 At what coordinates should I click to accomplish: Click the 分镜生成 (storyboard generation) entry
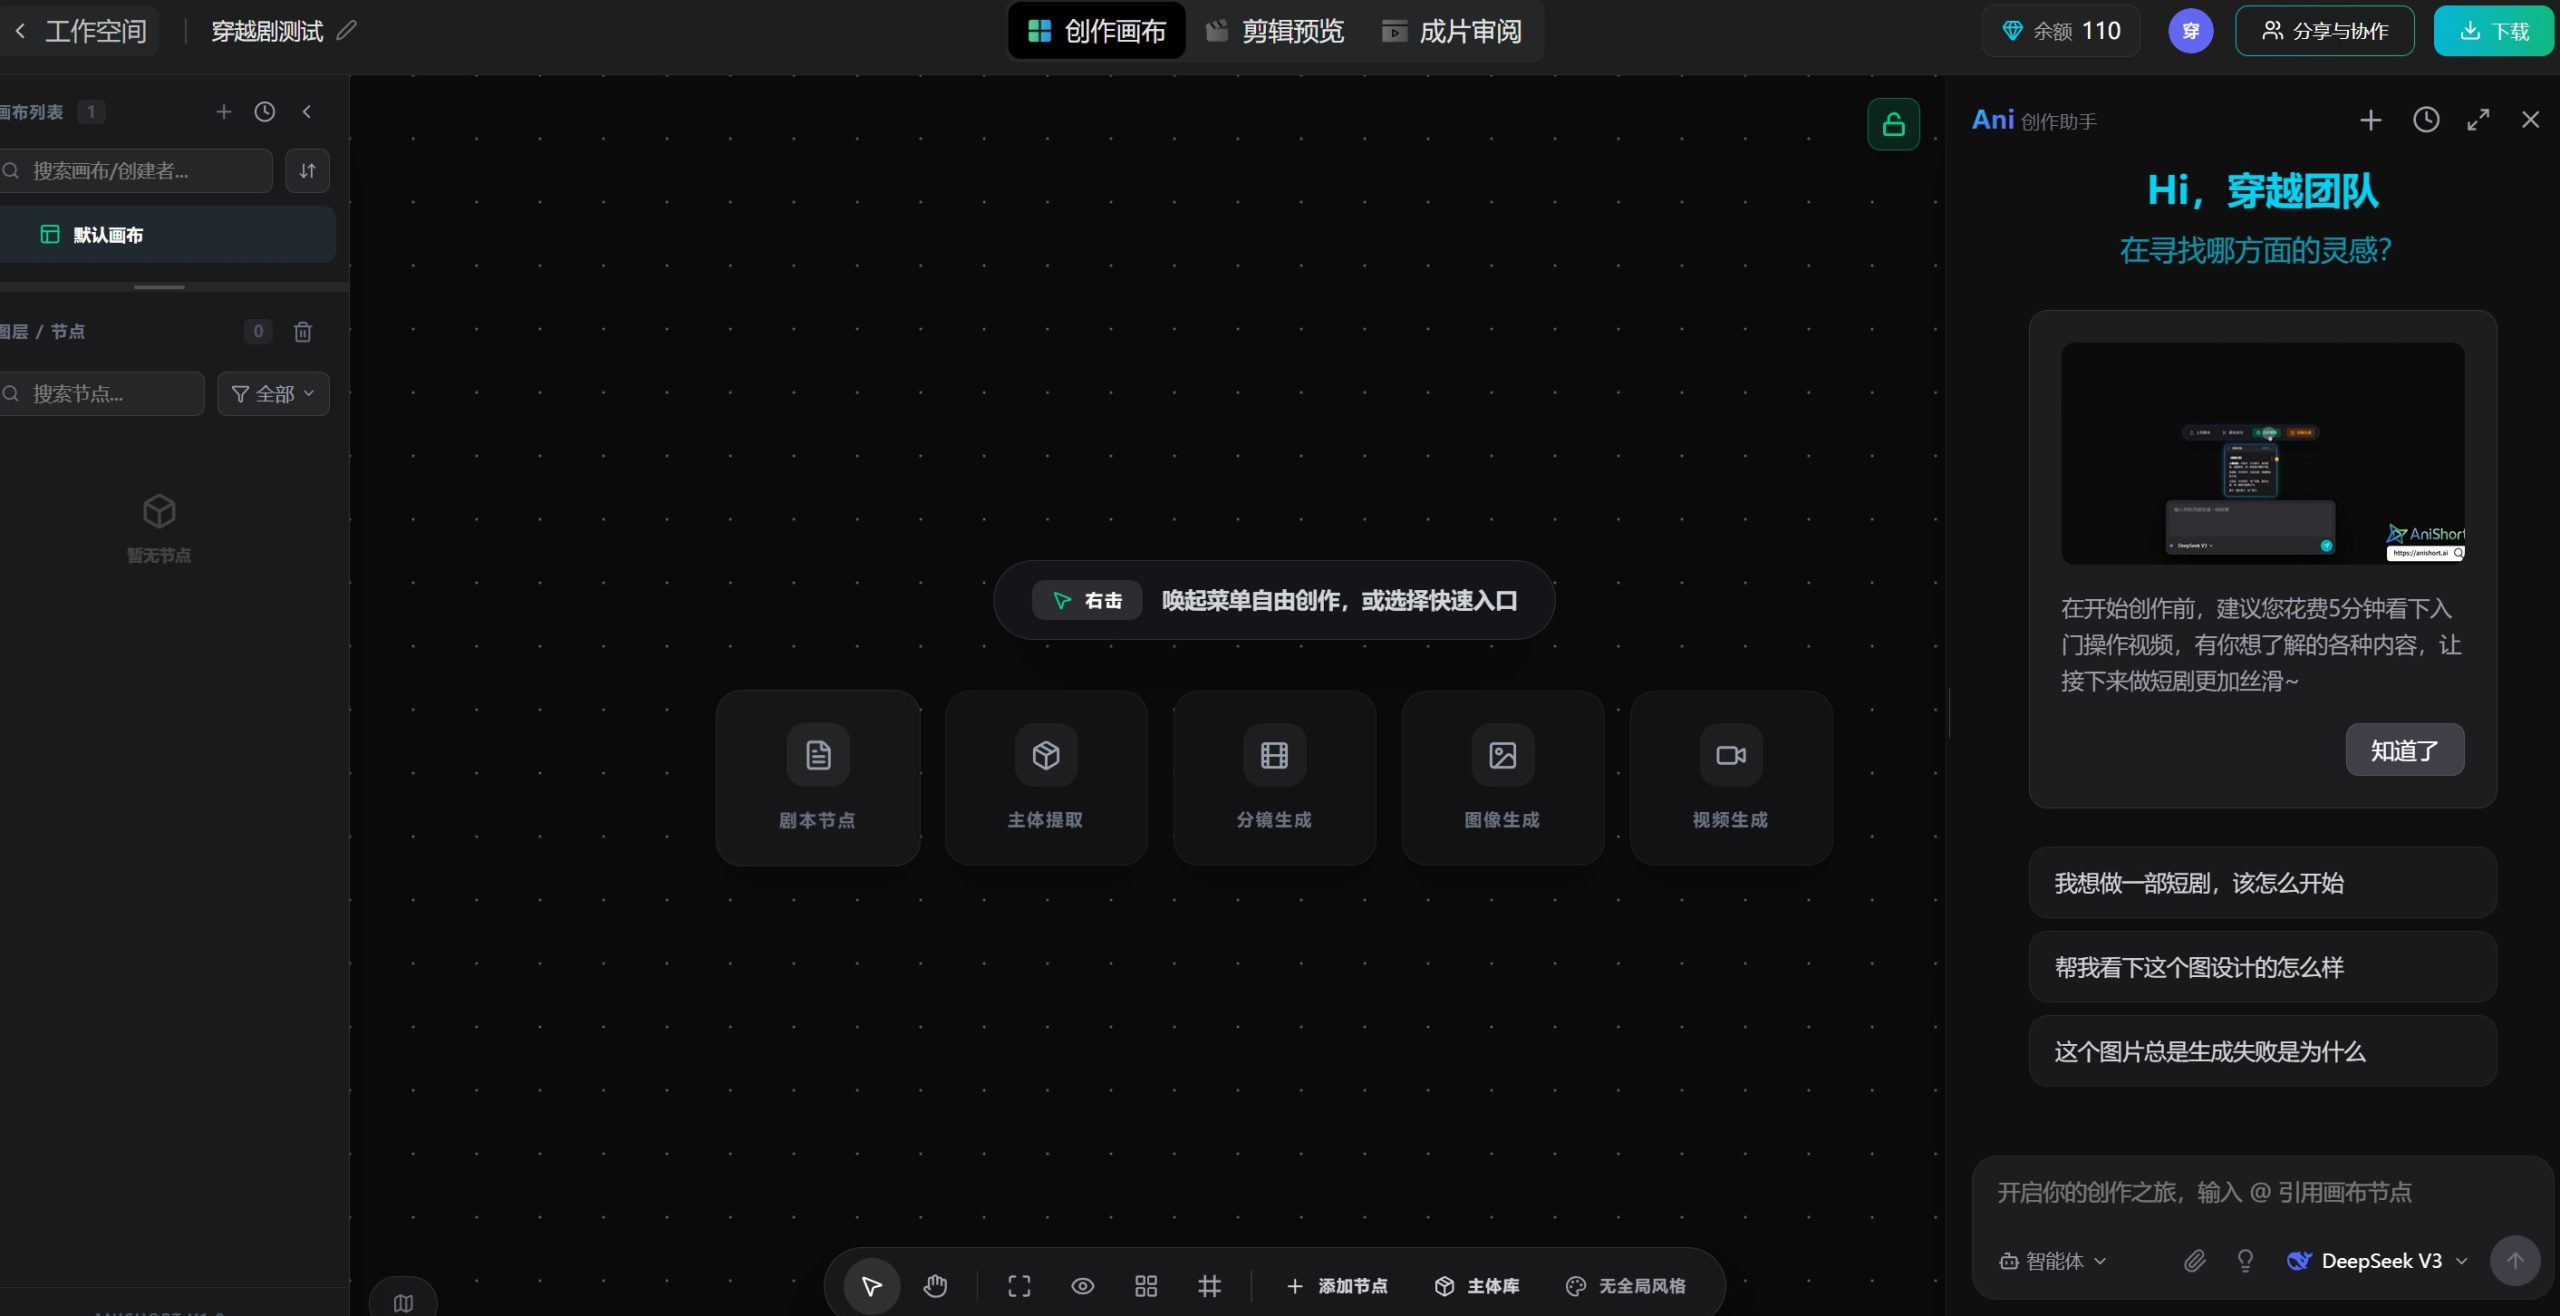(x=1273, y=778)
